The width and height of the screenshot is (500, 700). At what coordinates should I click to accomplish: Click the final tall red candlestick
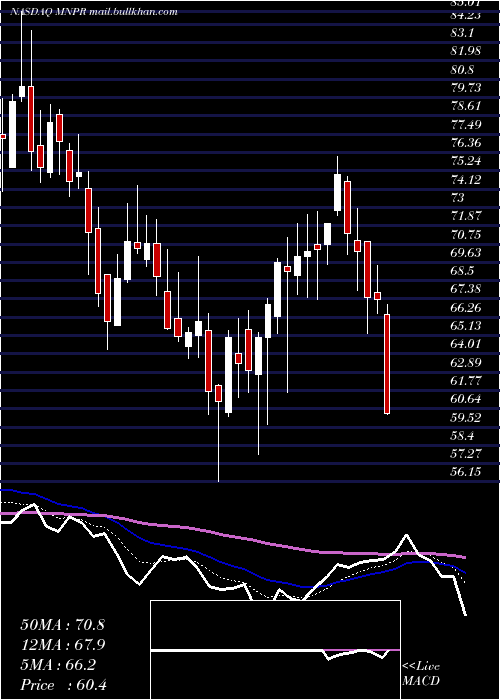click(387, 364)
